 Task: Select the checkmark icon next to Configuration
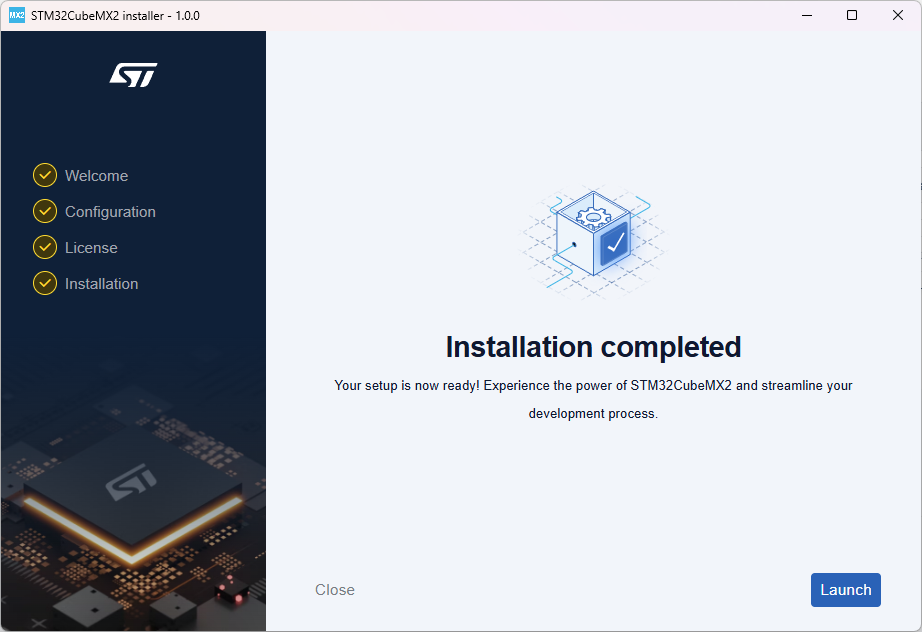click(x=45, y=211)
